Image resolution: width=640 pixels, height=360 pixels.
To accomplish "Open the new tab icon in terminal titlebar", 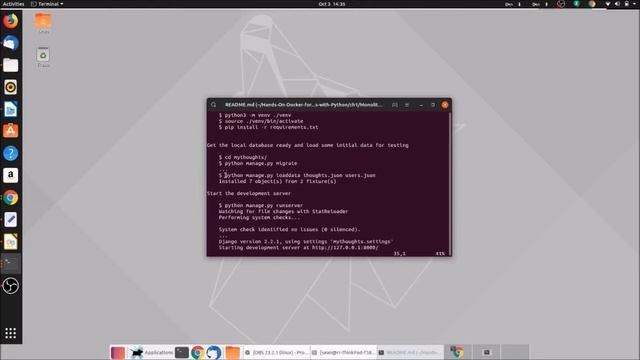I will (395, 105).
